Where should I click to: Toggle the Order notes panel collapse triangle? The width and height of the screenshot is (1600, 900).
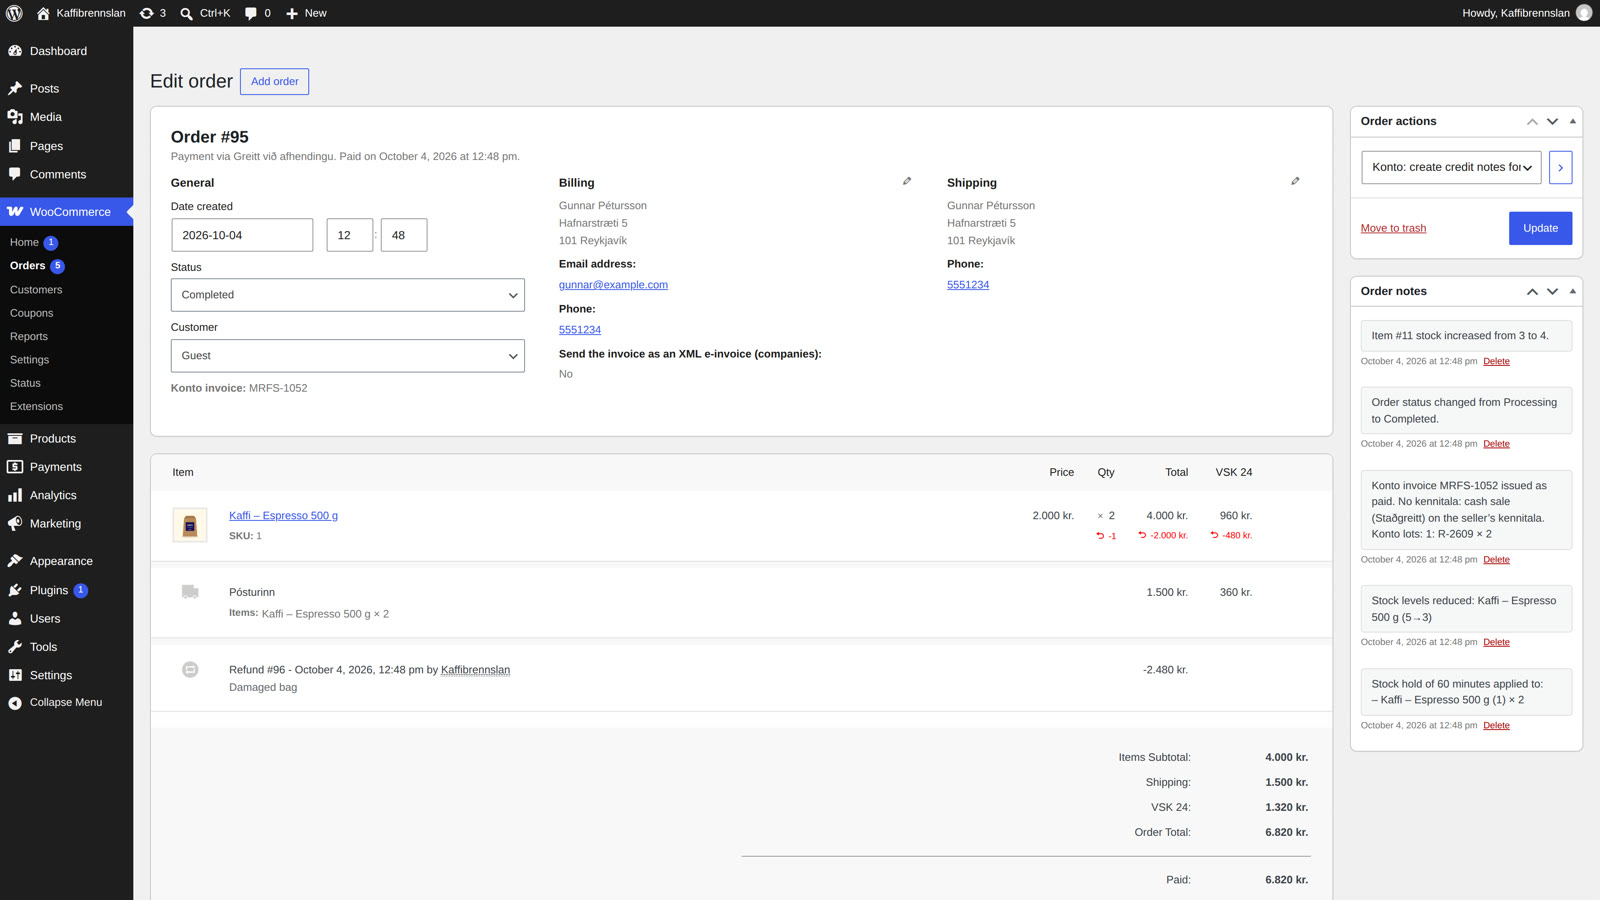1573,291
